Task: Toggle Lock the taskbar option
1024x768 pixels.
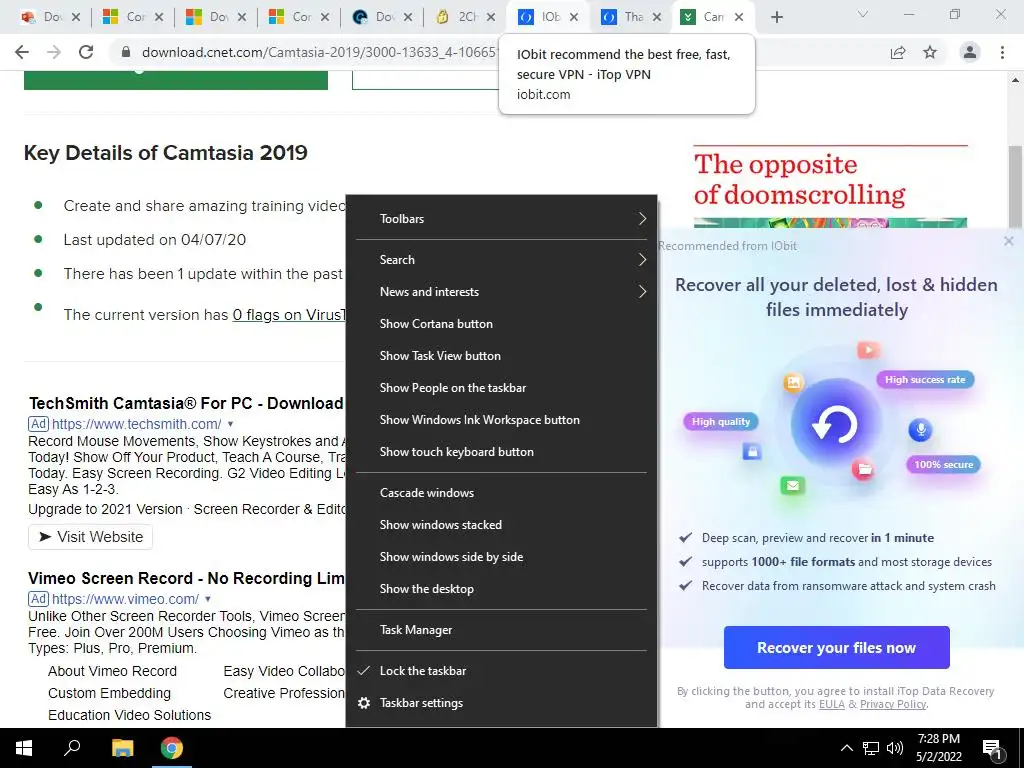Action: tap(502, 671)
